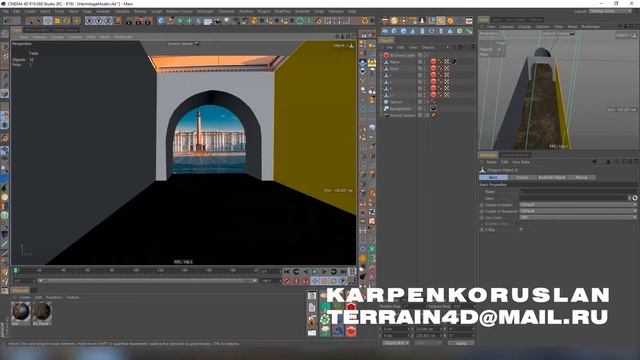The height and width of the screenshot is (360, 640).
Task: Open Create menu in Material Manager
Action: tap(24, 298)
